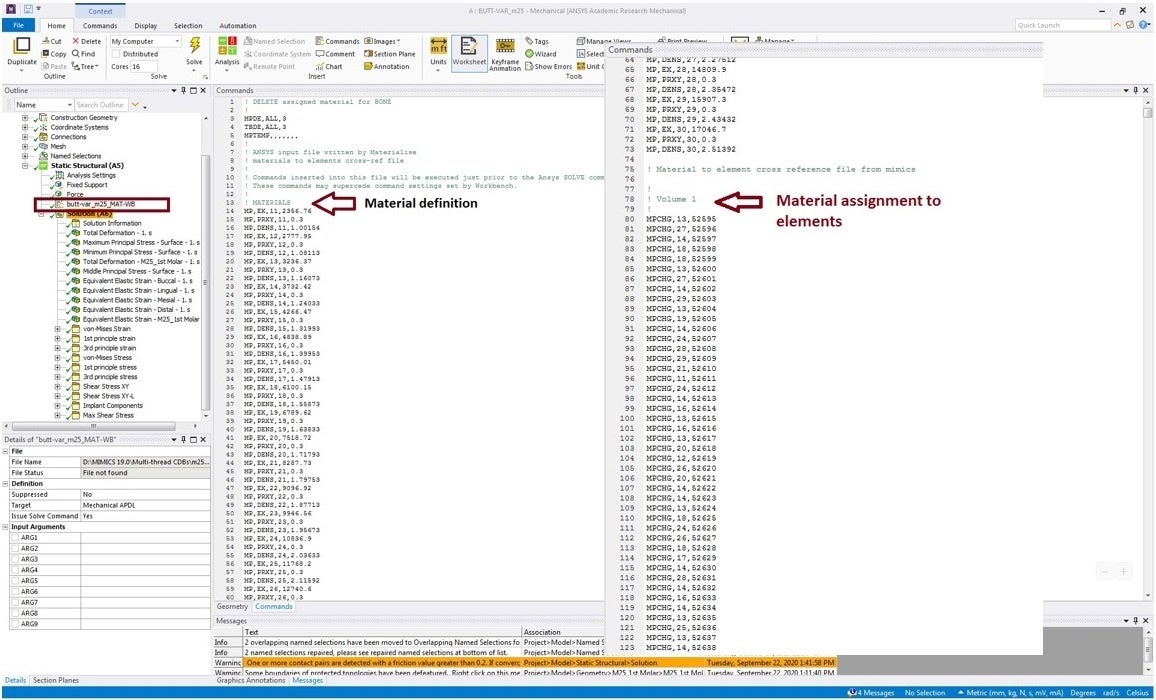This screenshot has height=700, width=1156.
Task: Click the Quick Launch search box
Action: [1062, 25]
